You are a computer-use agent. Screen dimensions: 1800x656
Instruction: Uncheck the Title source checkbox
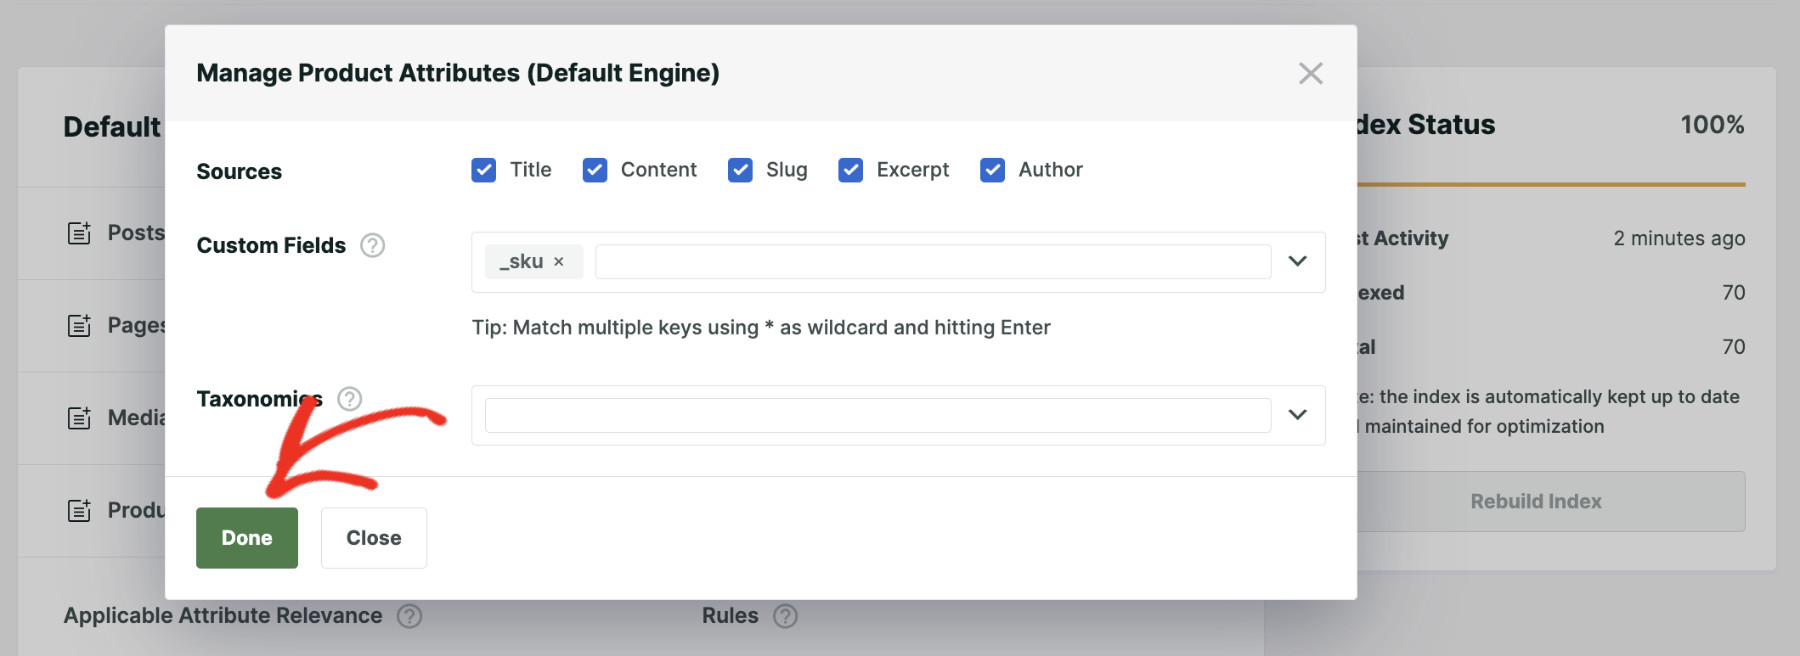484,170
